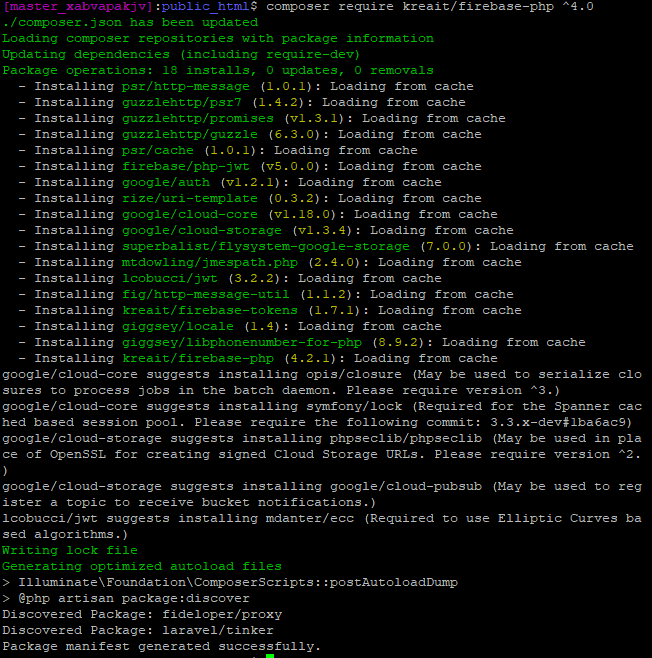Click the green terminal cursor block
The height and width of the screenshot is (658, 652).
click(270, 656)
